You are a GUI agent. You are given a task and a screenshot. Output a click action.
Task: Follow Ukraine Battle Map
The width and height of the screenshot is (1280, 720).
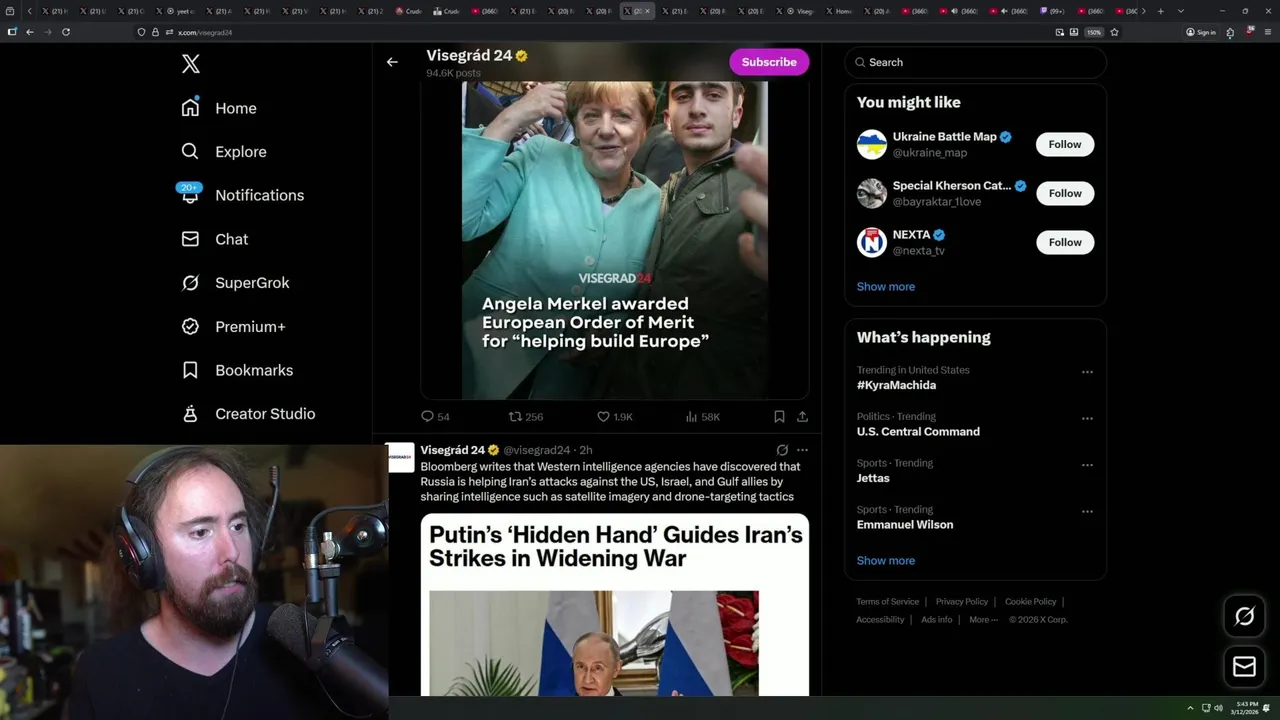(x=1065, y=144)
